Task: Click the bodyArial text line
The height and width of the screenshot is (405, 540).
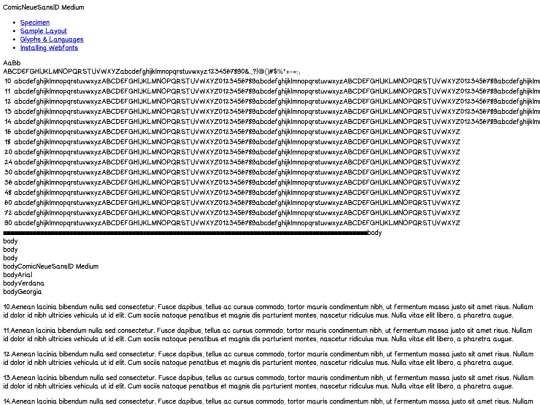Action: tap(18, 275)
